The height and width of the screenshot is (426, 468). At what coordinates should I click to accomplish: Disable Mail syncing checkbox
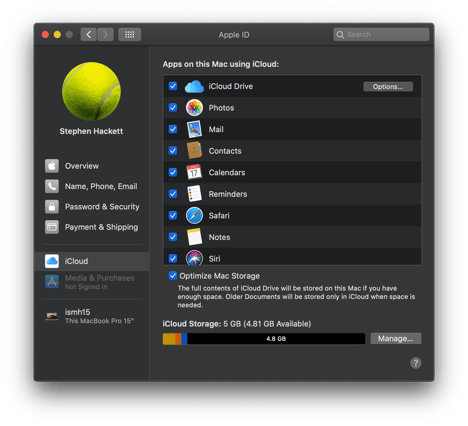tap(173, 129)
